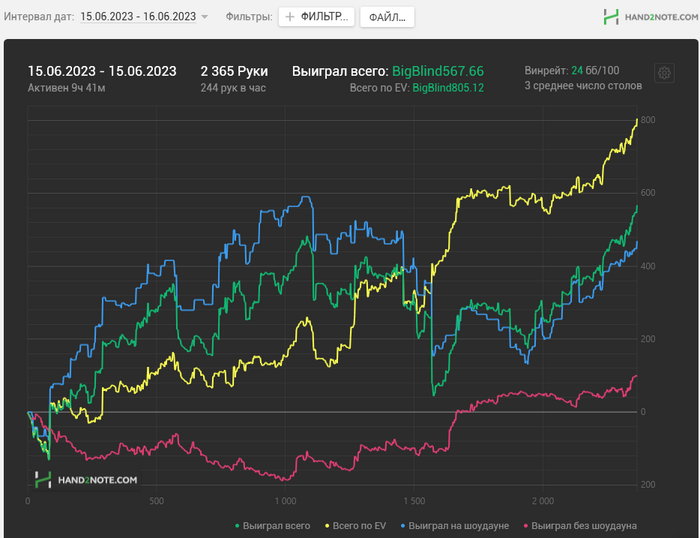The image size is (700, 538).
Task: Click the total won value BigBlind567.66
Action: [438, 71]
